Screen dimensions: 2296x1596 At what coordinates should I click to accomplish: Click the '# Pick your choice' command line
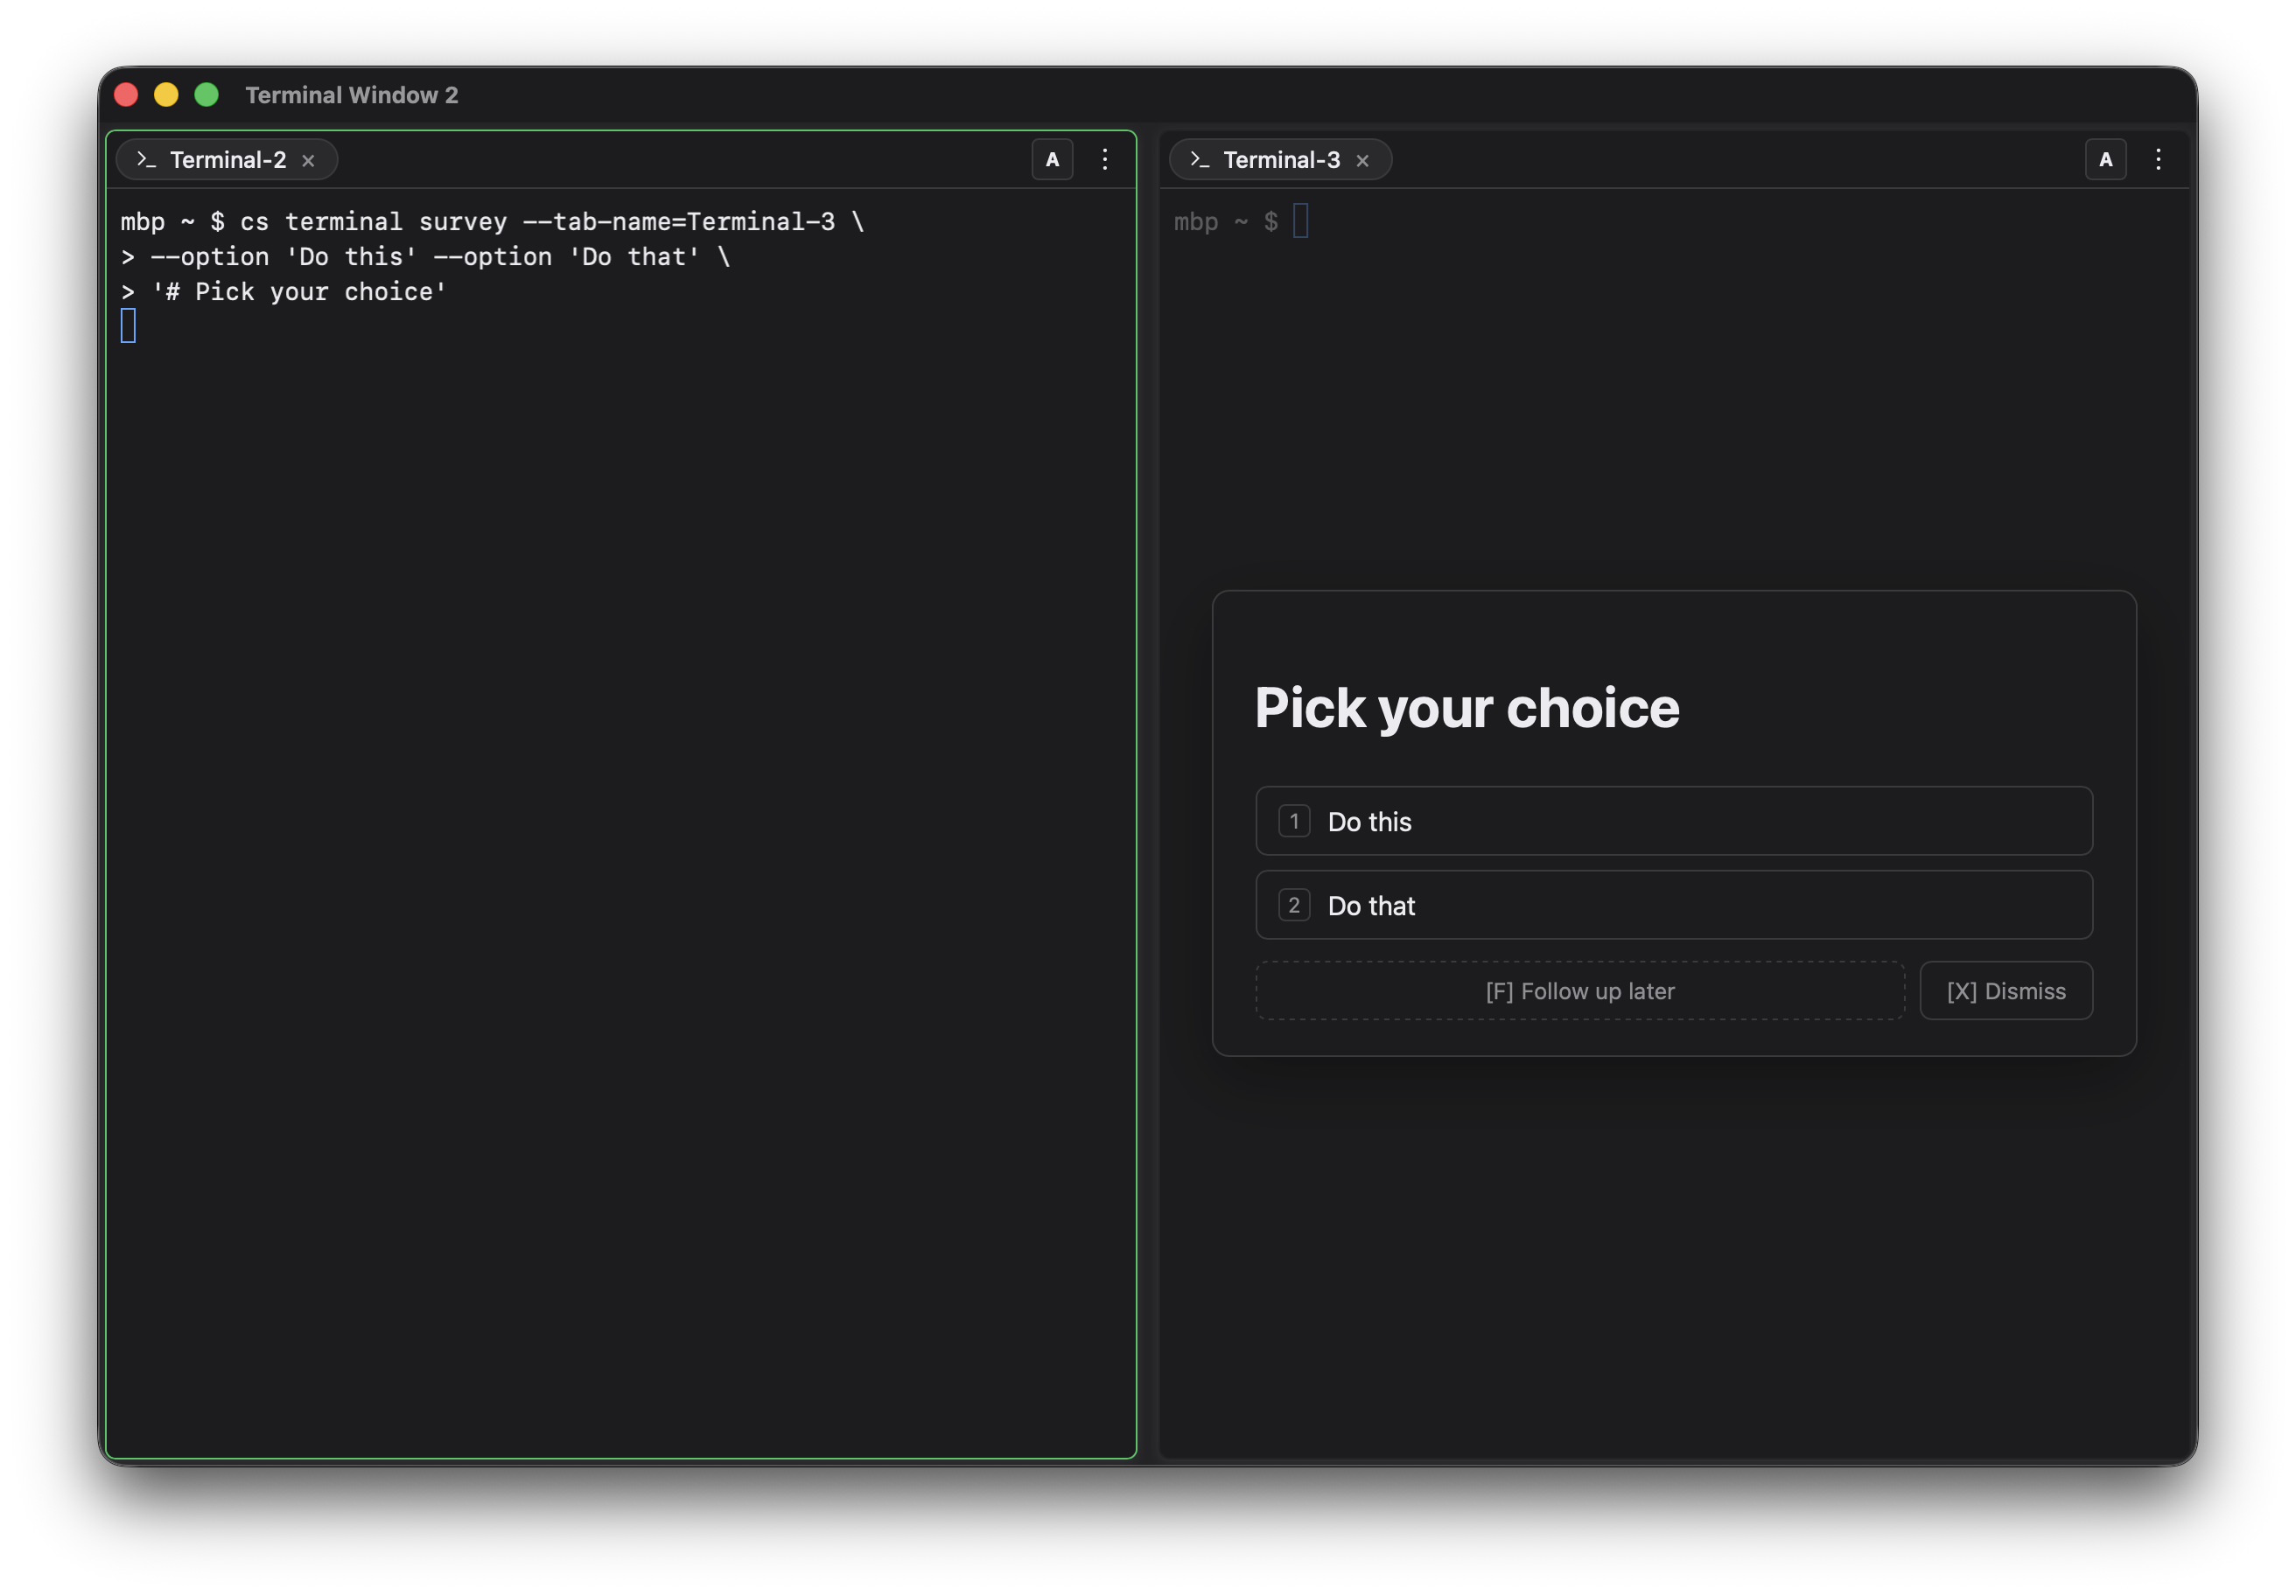pyautogui.click(x=284, y=292)
